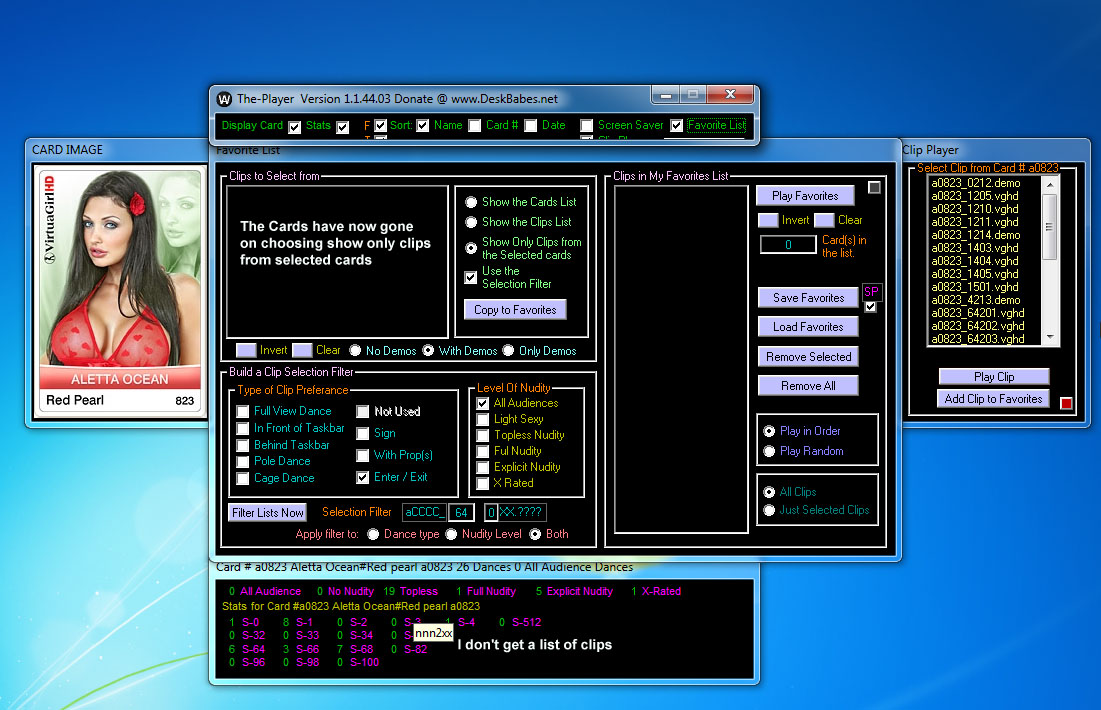Click the red square in Clip Player

click(x=1066, y=403)
